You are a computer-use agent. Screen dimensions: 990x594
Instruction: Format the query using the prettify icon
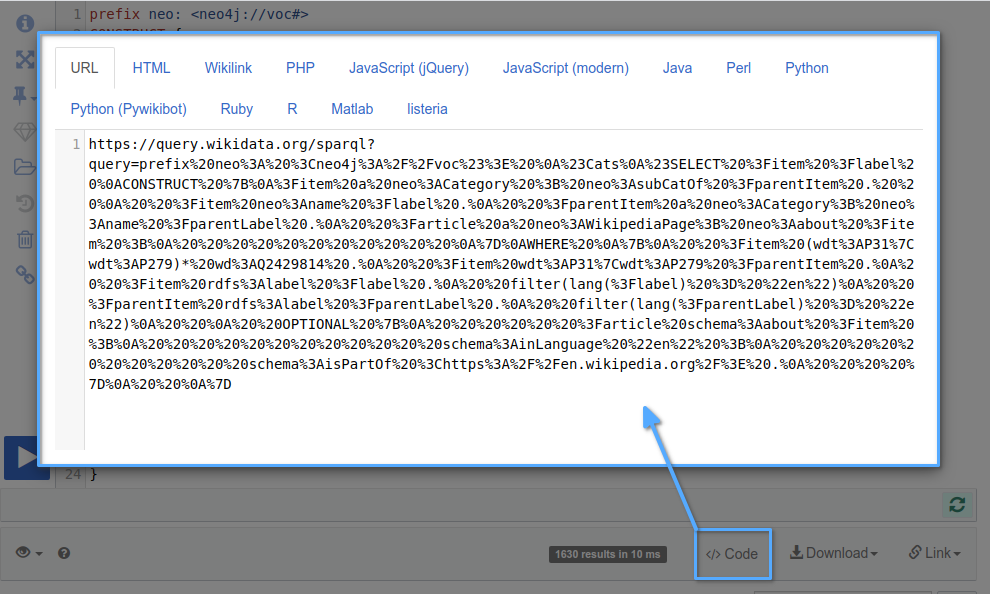[x=25, y=131]
